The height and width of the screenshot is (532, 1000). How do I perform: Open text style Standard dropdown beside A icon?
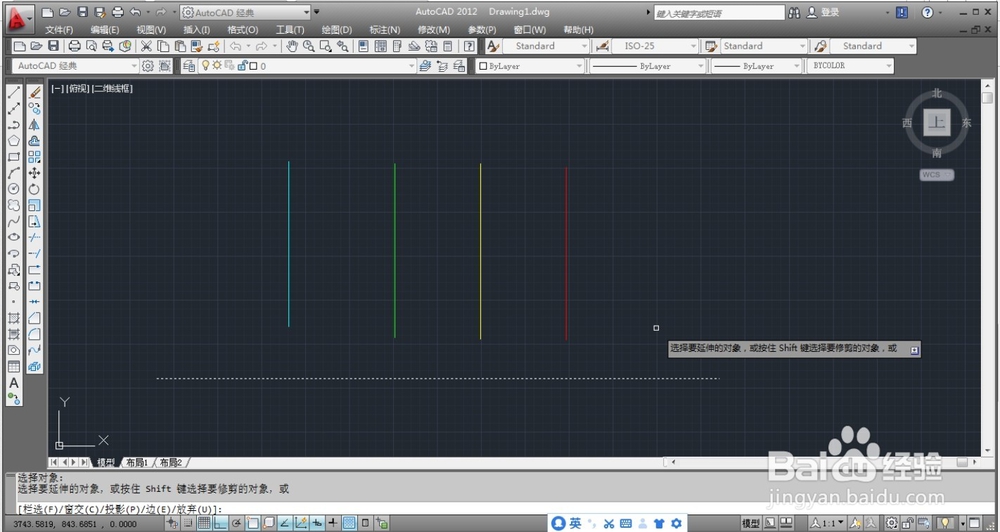pyautogui.click(x=584, y=46)
